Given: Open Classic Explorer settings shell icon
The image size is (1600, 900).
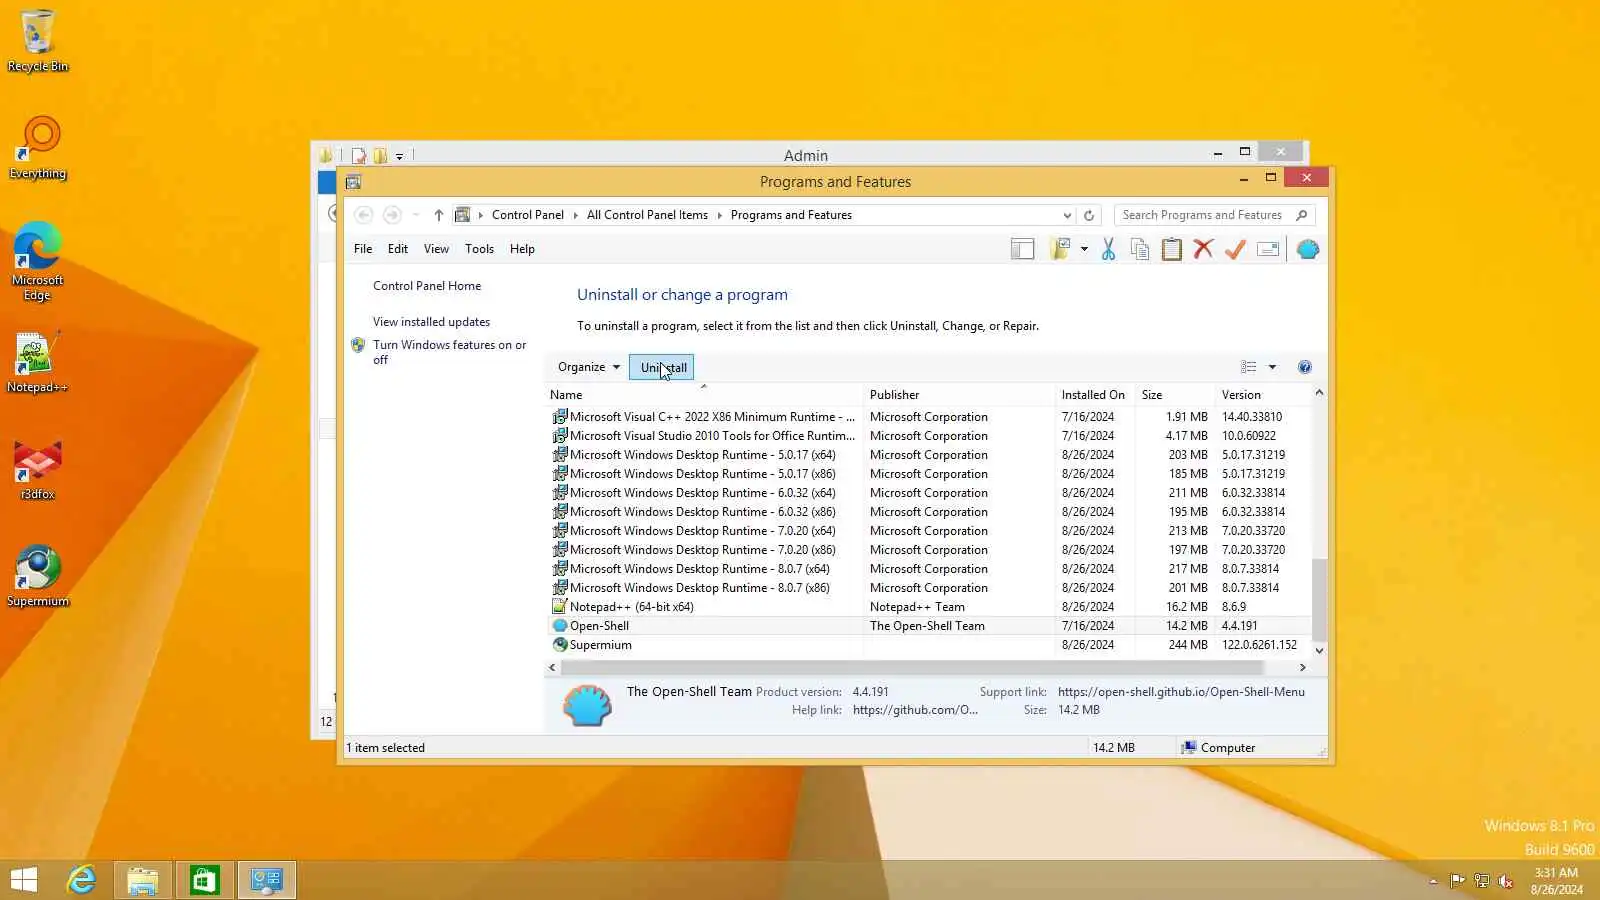Looking at the screenshot, I should coord(1308,249).
